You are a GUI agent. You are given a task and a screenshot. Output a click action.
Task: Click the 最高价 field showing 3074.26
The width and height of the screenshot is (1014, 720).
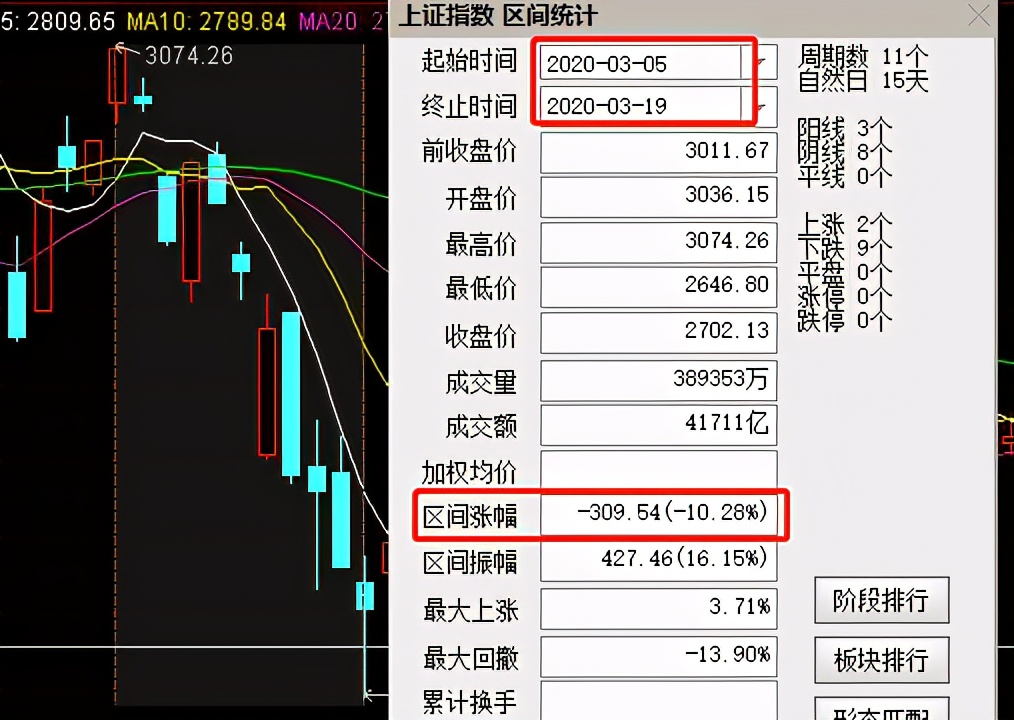click(657, 242)
